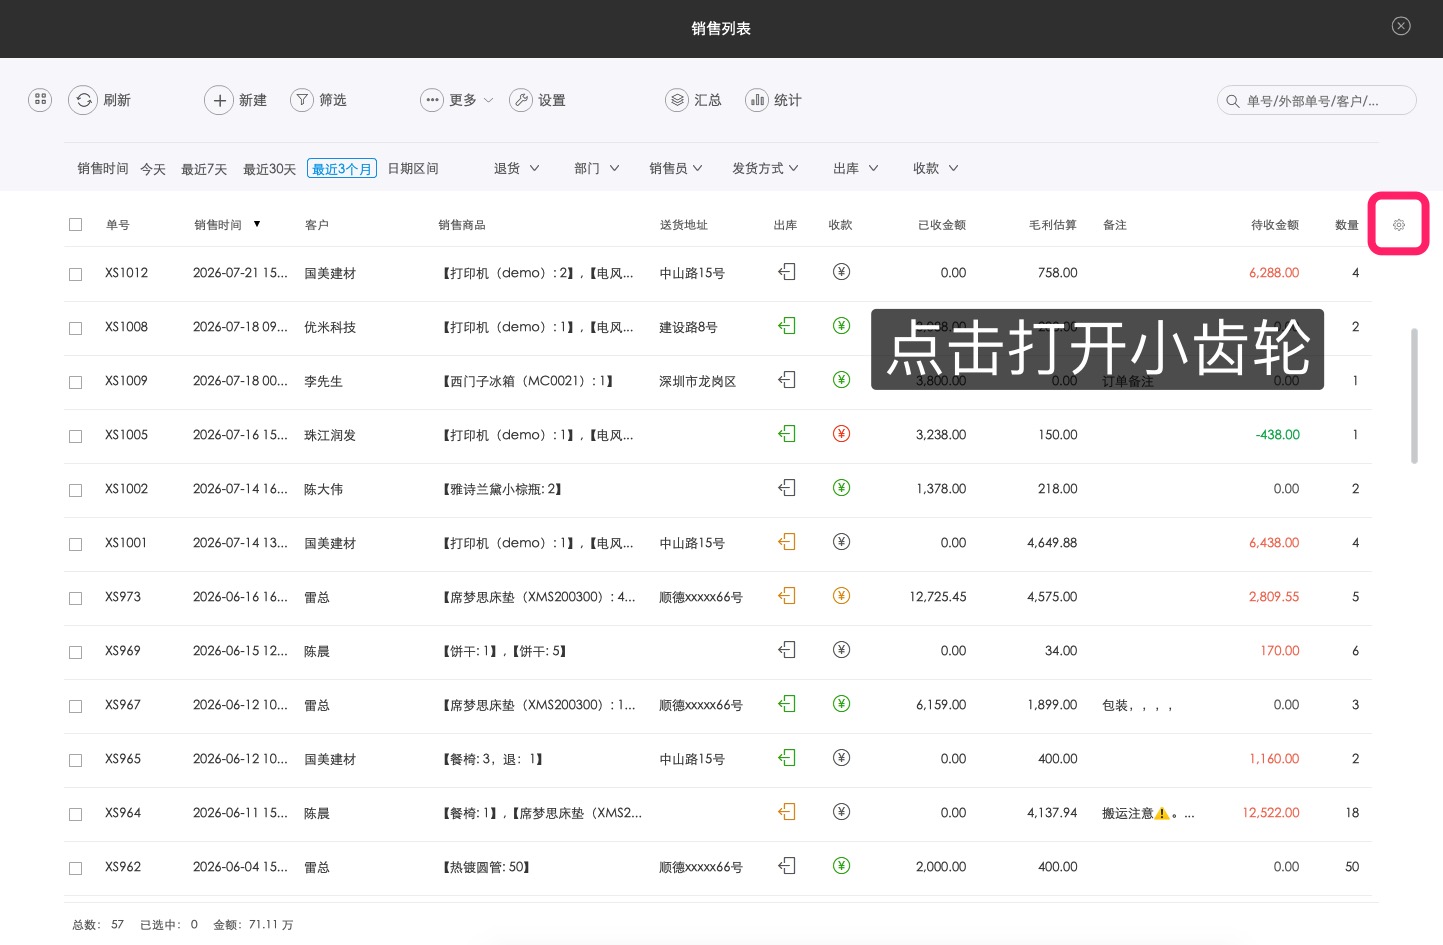Click green 收款 icon for XS1002
Viewport: 1443px width, 945px height.
point(841,488)
